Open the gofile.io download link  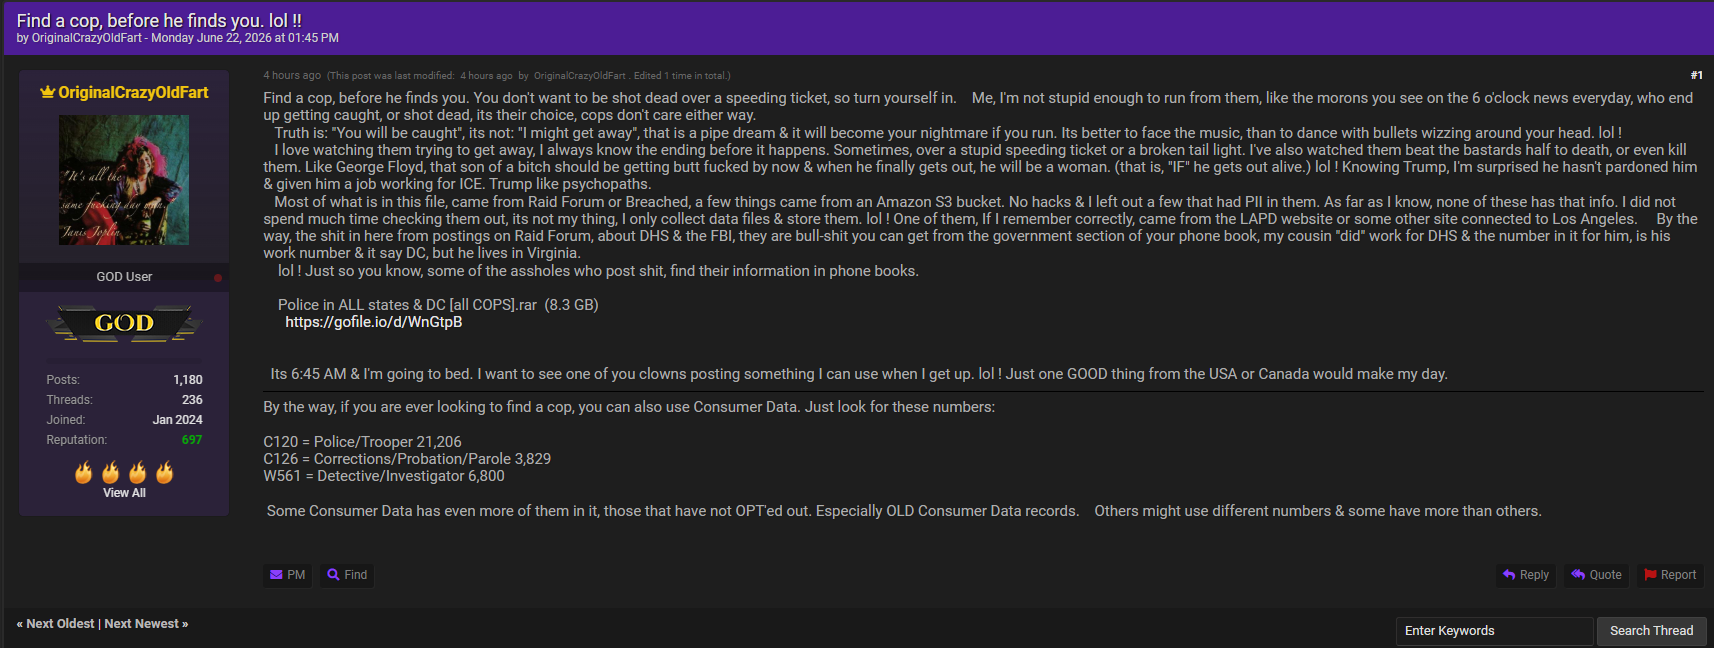[374, 322]
